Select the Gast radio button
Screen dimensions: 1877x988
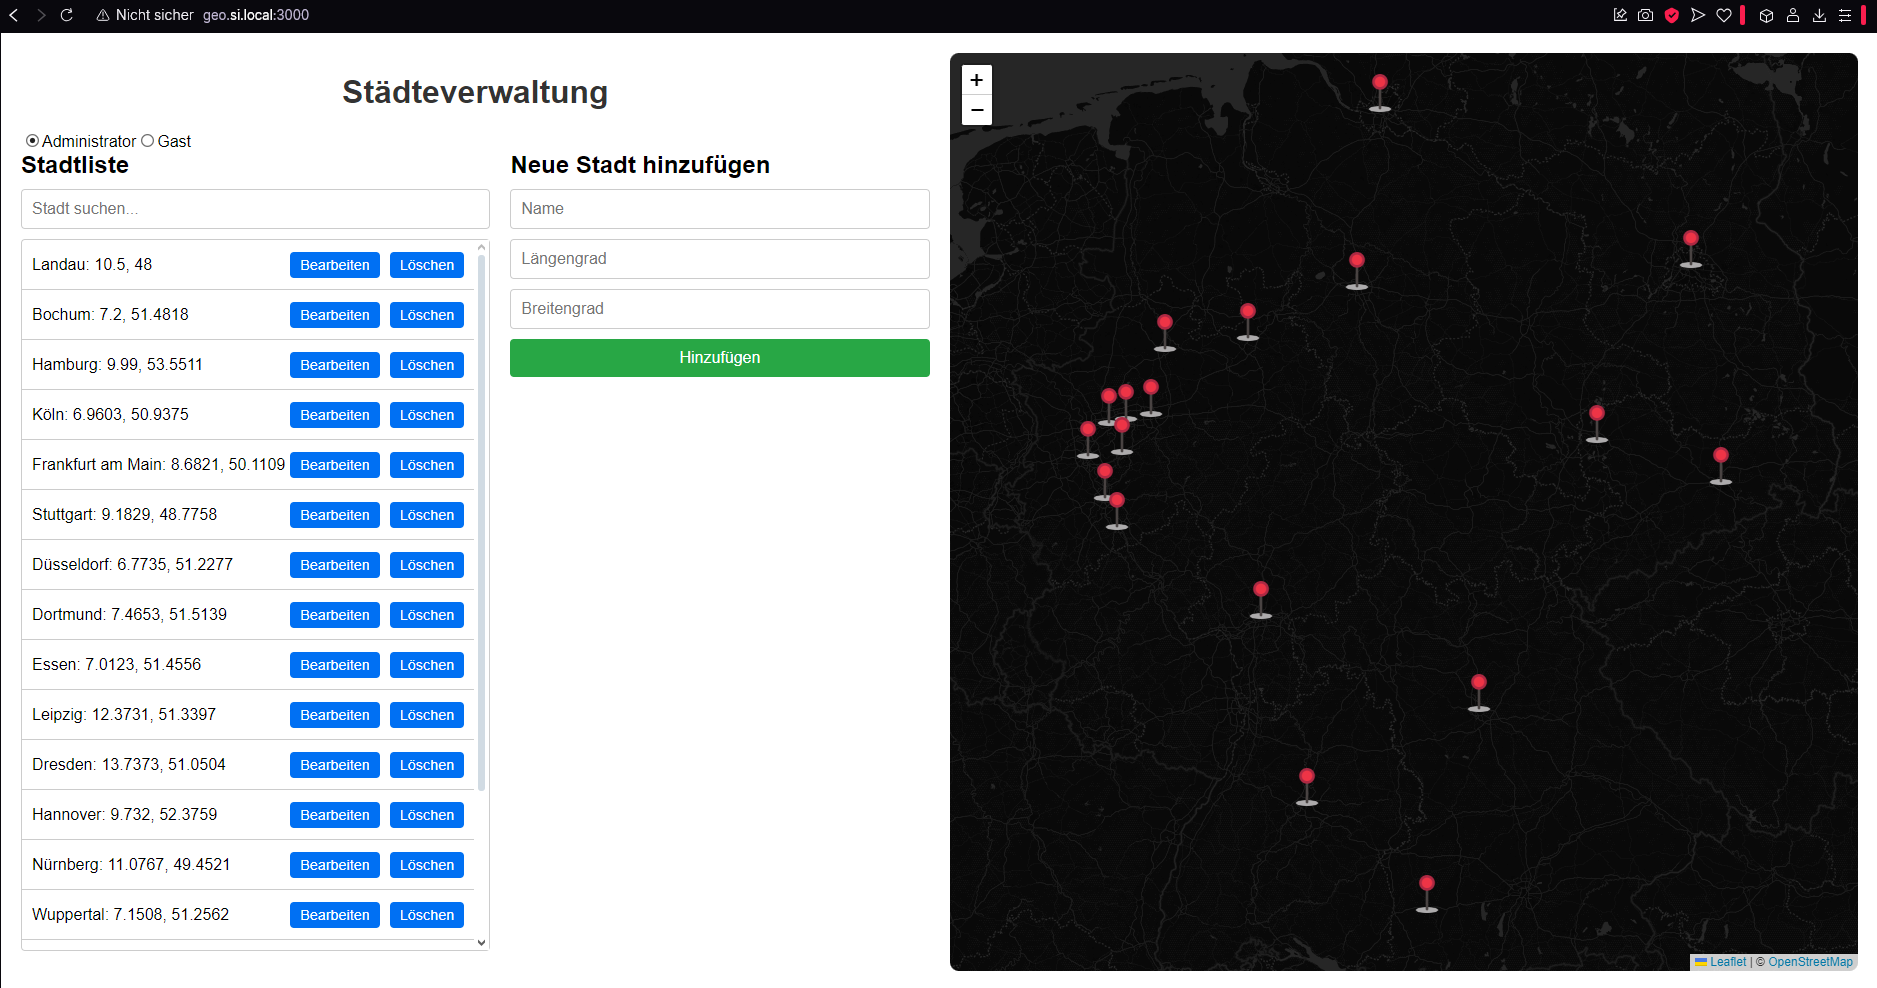(x=148, y=141)
